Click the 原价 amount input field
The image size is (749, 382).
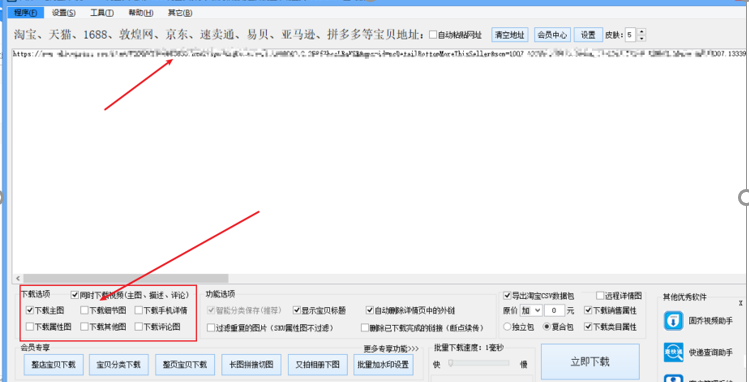[x=554, y=310]
